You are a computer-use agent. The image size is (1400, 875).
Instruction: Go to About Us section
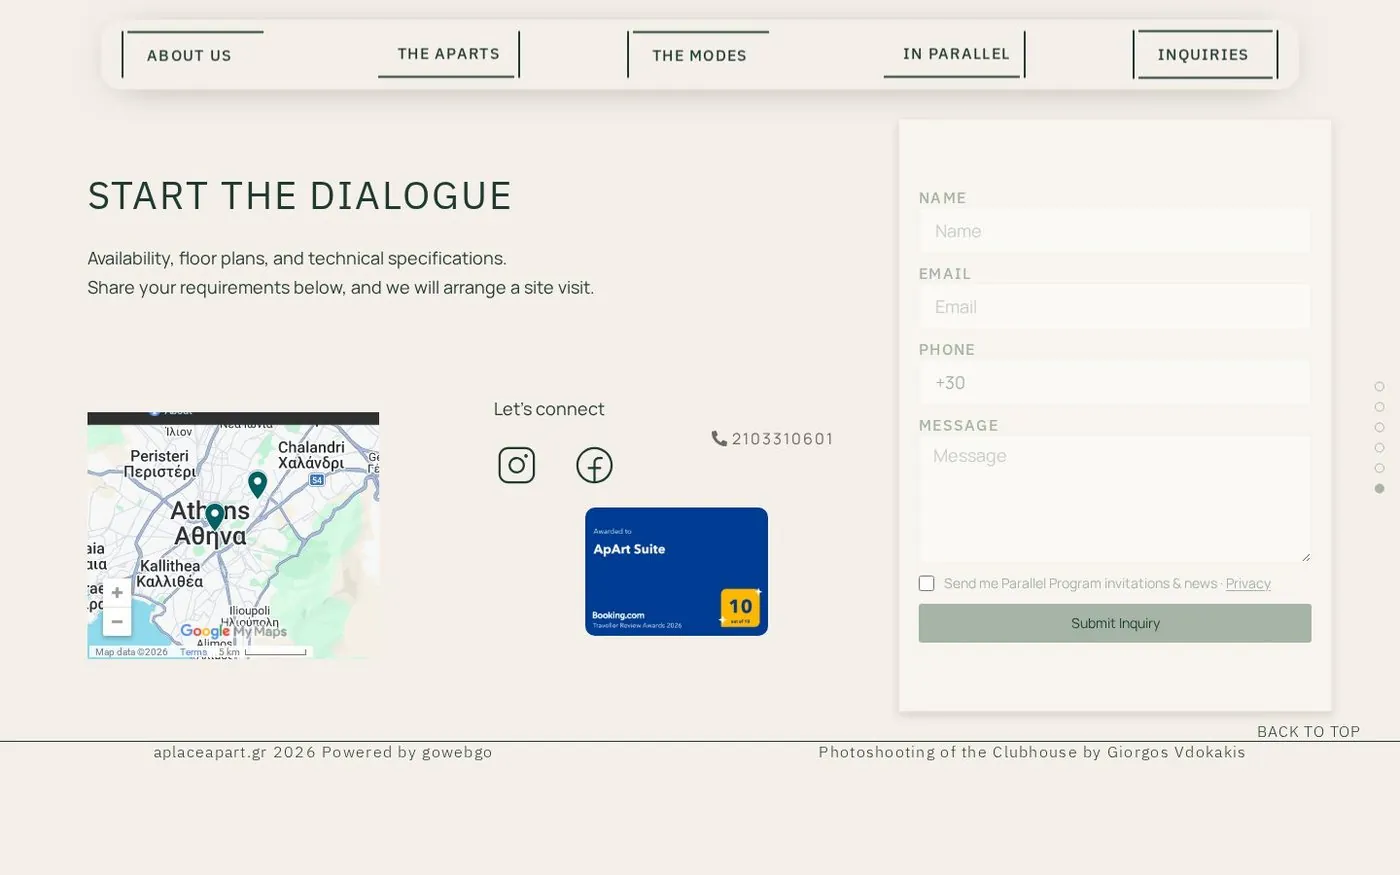pyautogui.click(x=189, y=56)
